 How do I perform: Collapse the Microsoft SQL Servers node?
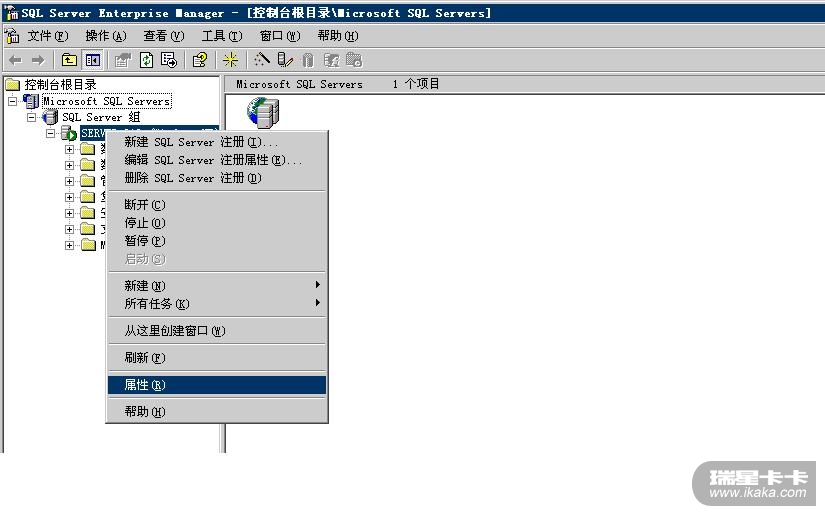coord(13,101)
